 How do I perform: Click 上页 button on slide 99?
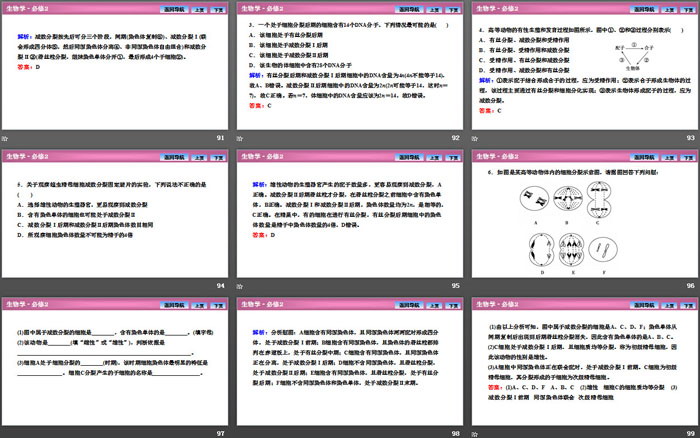tap(670, 305)
